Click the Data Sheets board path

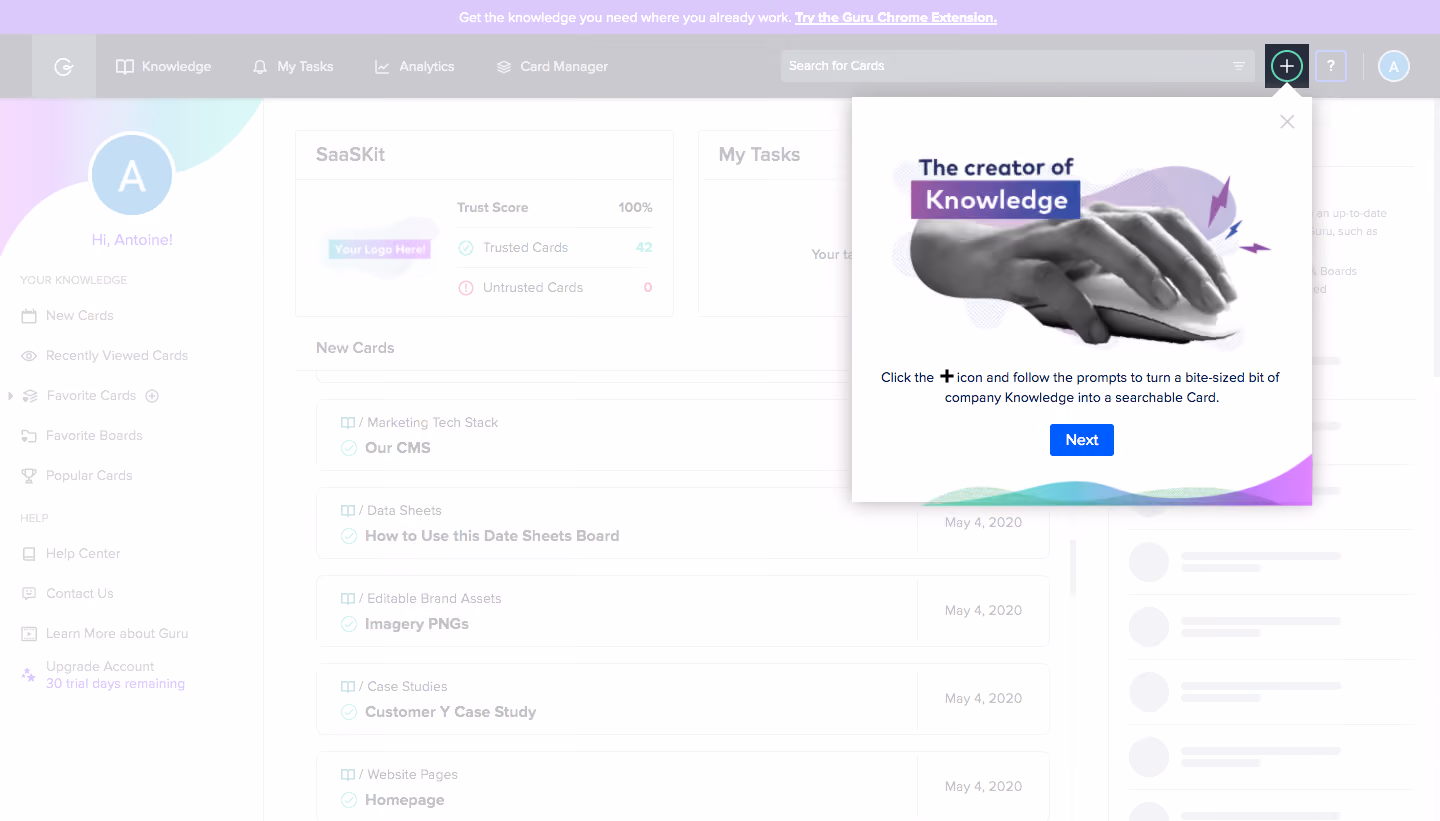404,511
